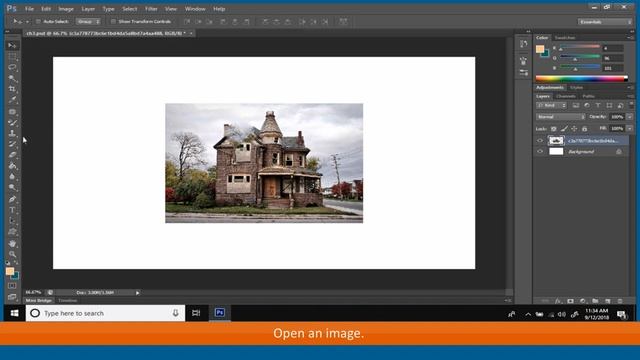The height and width of the screenshot is (360, 640).
Task: Select the Clone Stamp tool
Action: 12,133
